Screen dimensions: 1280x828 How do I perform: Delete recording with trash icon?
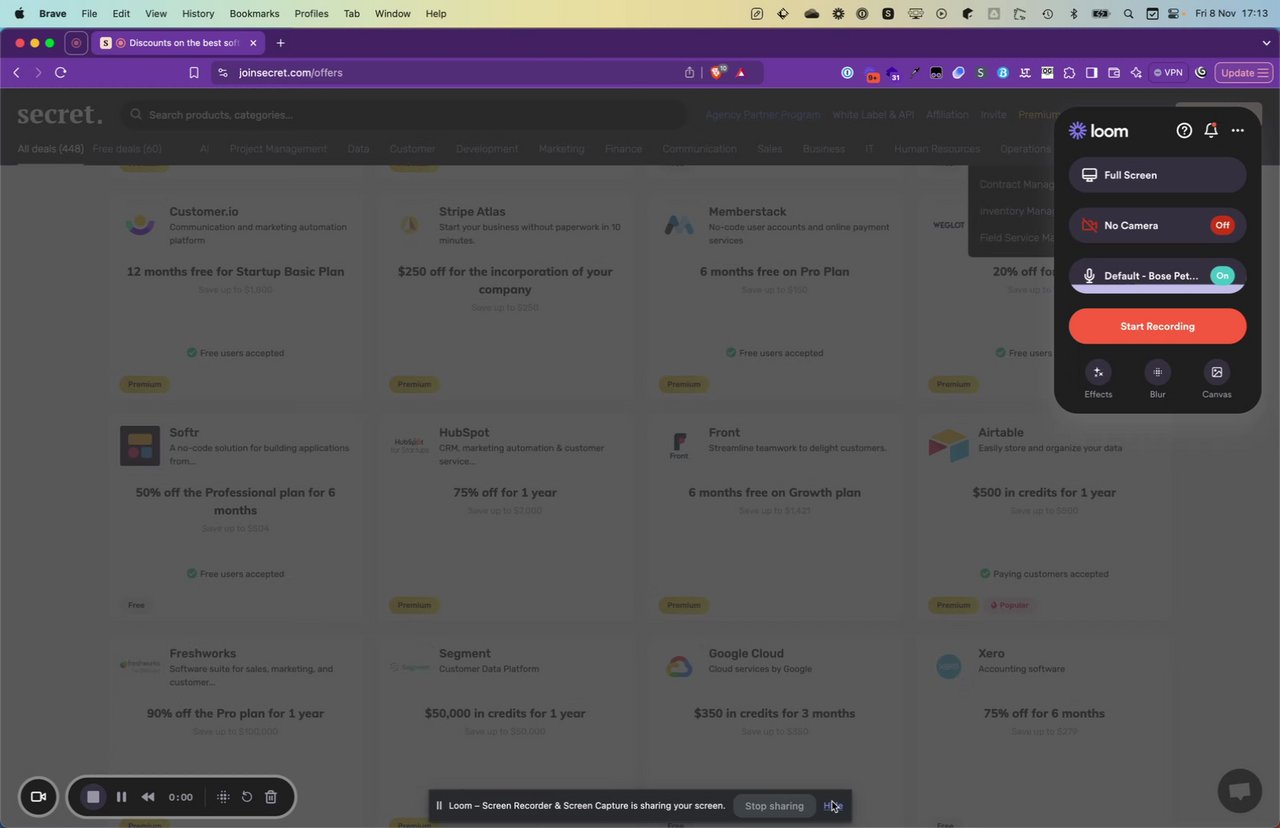click(x=271, y=797)
